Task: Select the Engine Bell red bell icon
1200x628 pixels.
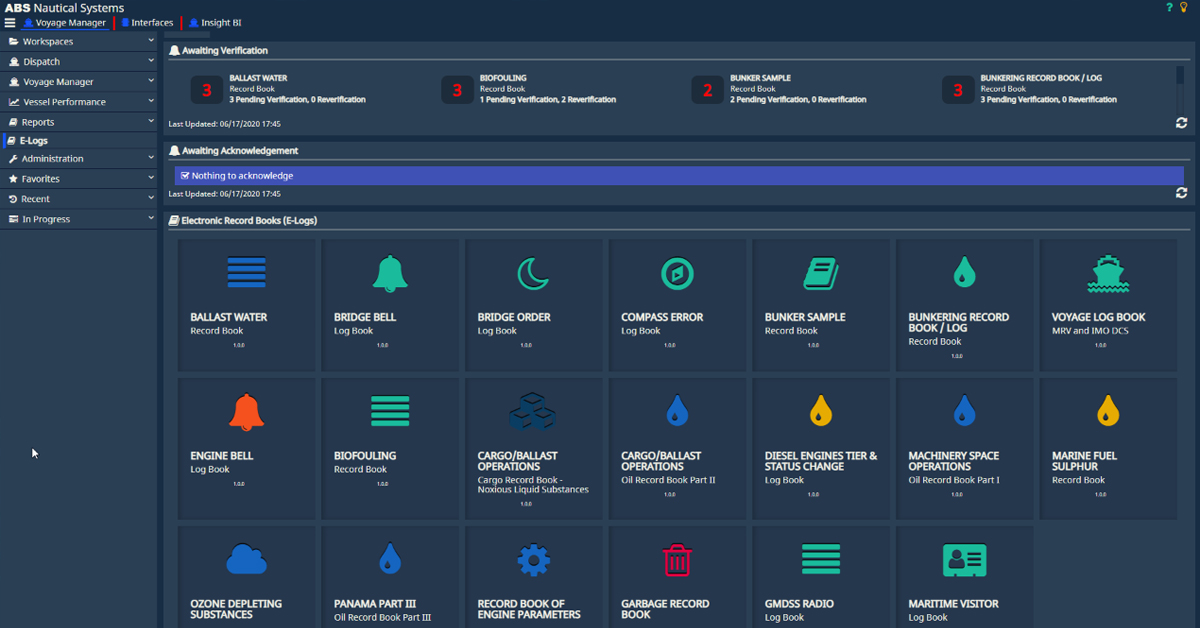Action: (x=247, y=411)
